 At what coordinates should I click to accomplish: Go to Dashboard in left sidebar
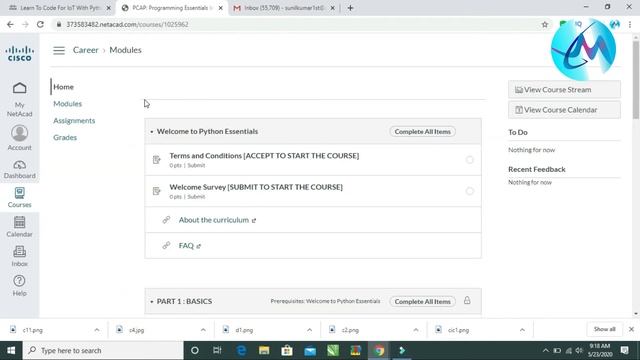point(20,169)
